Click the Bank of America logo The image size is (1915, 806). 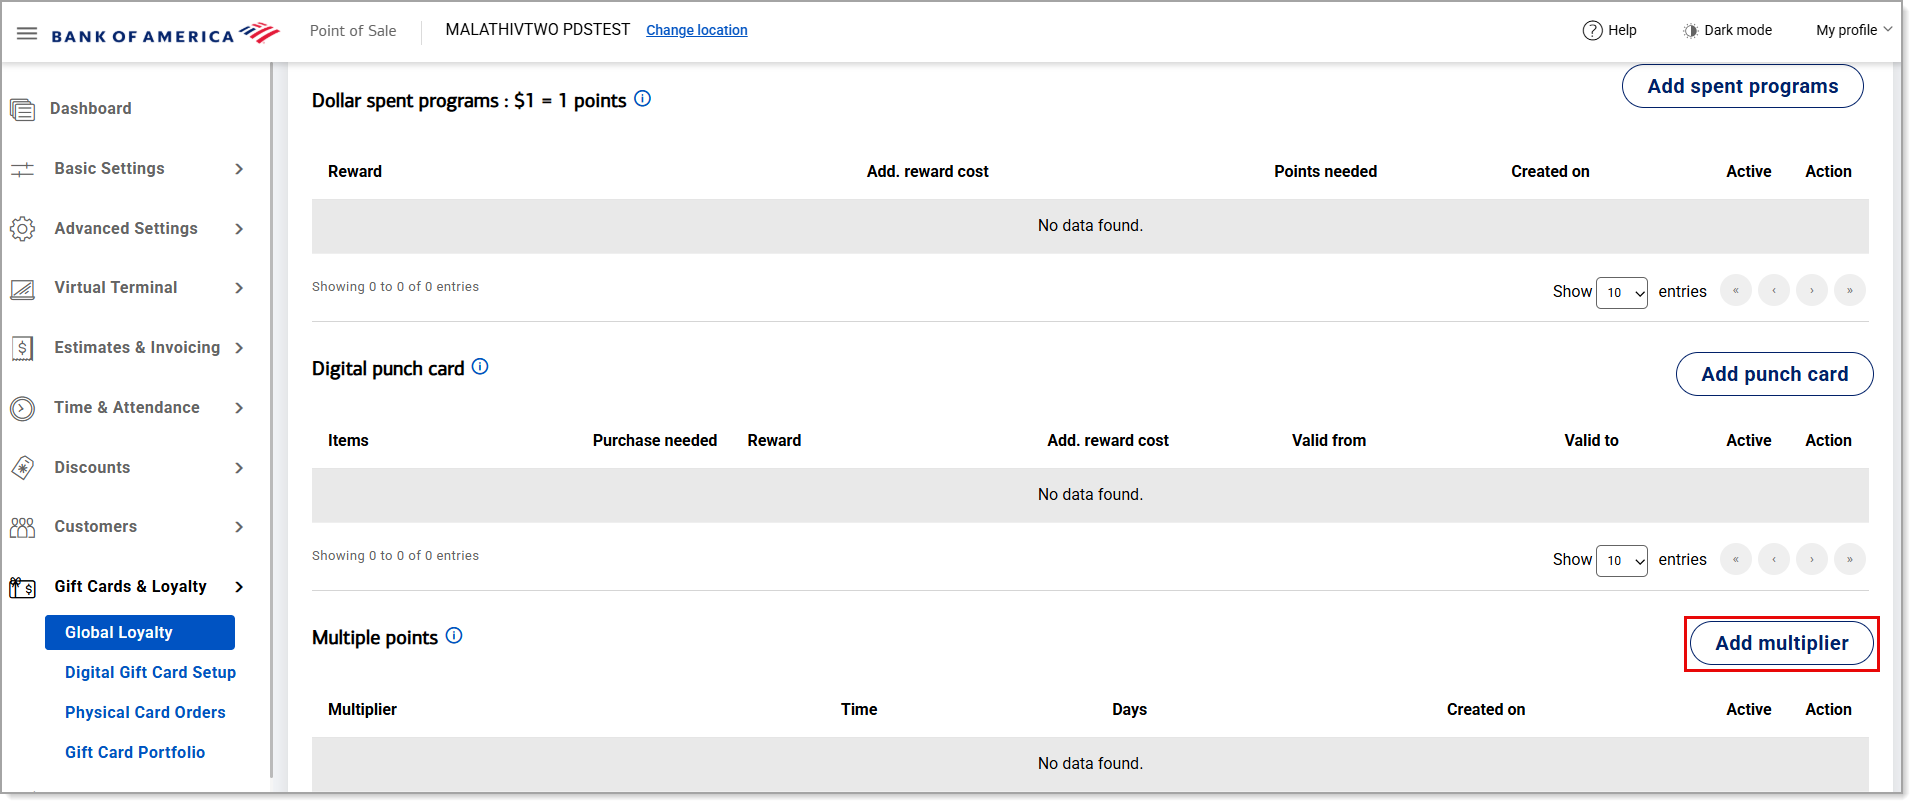tap(166, 34)
